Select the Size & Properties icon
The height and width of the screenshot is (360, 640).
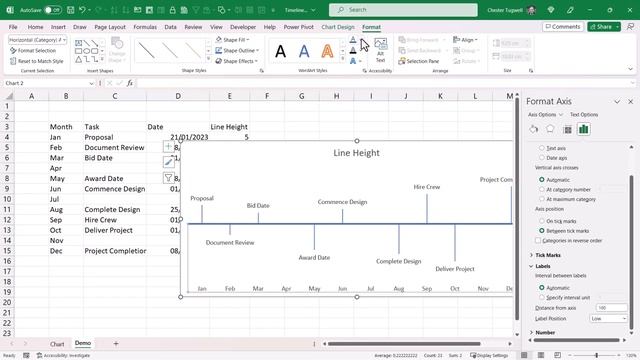pos(567,129)
